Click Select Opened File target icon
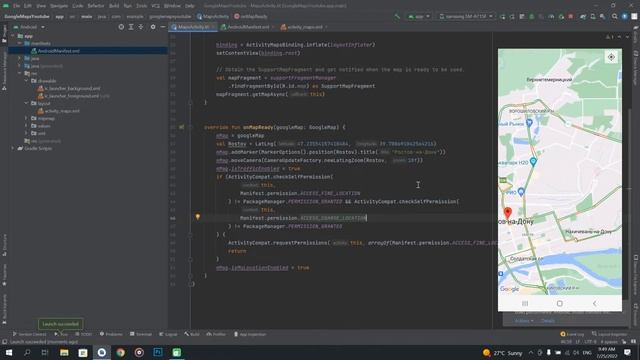The height and width of the screenshot is (360, 640). pyautogui.click(x=121, y=27)
